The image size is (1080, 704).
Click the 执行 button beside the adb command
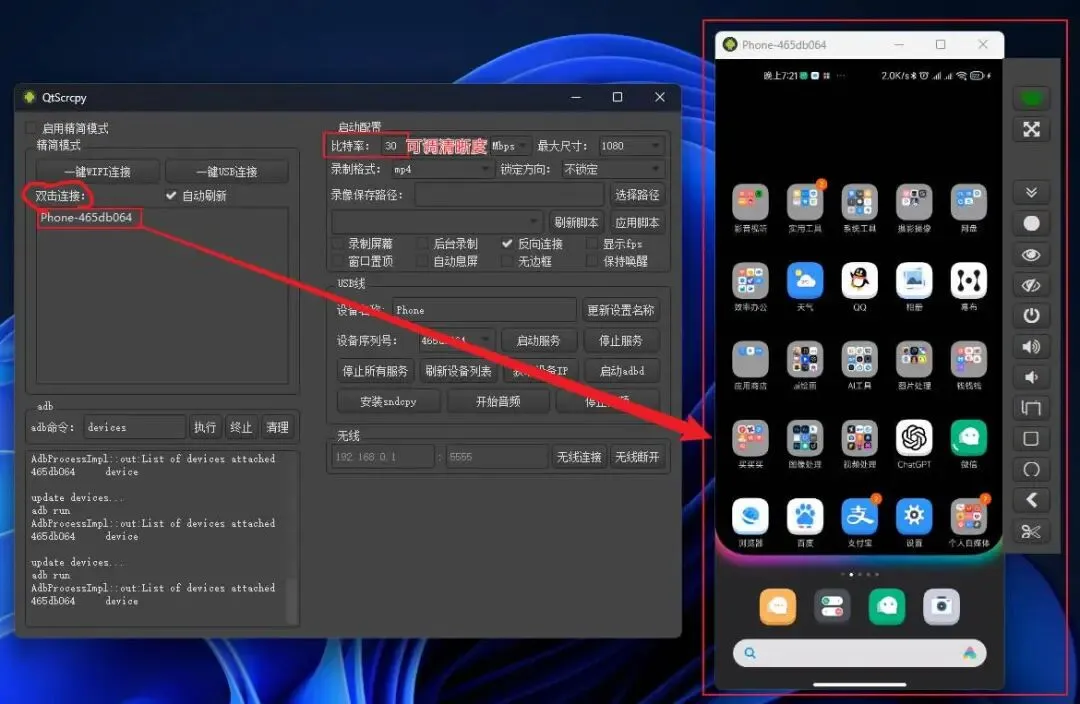point(205,427)
